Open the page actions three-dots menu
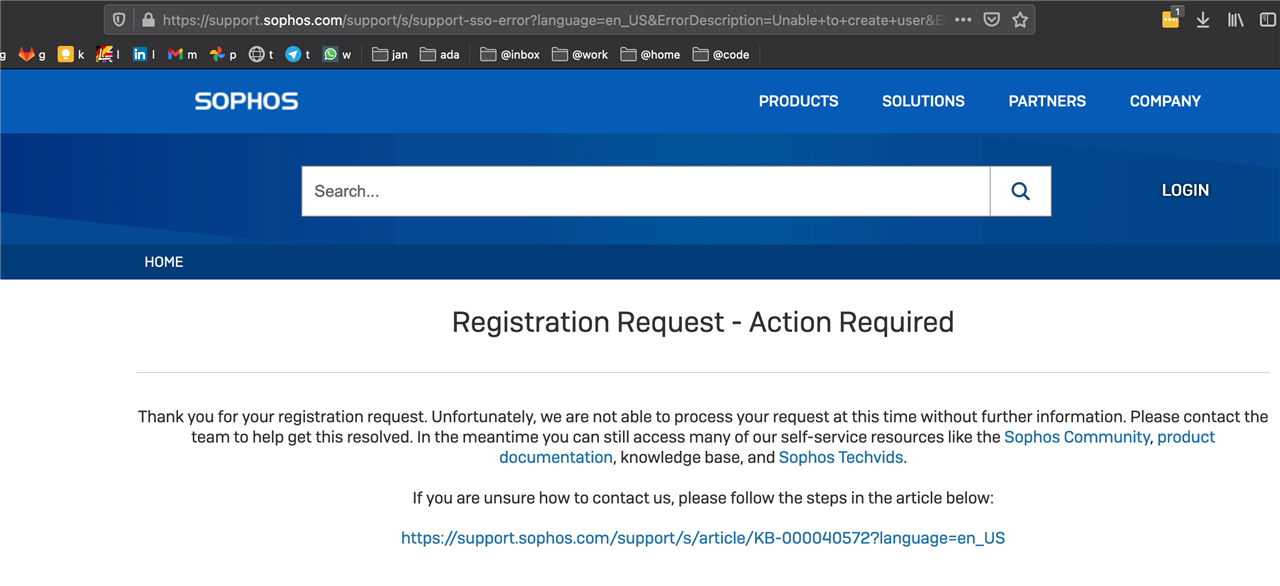The height and width of the screenshot is (586, 1280). (964, 20)
